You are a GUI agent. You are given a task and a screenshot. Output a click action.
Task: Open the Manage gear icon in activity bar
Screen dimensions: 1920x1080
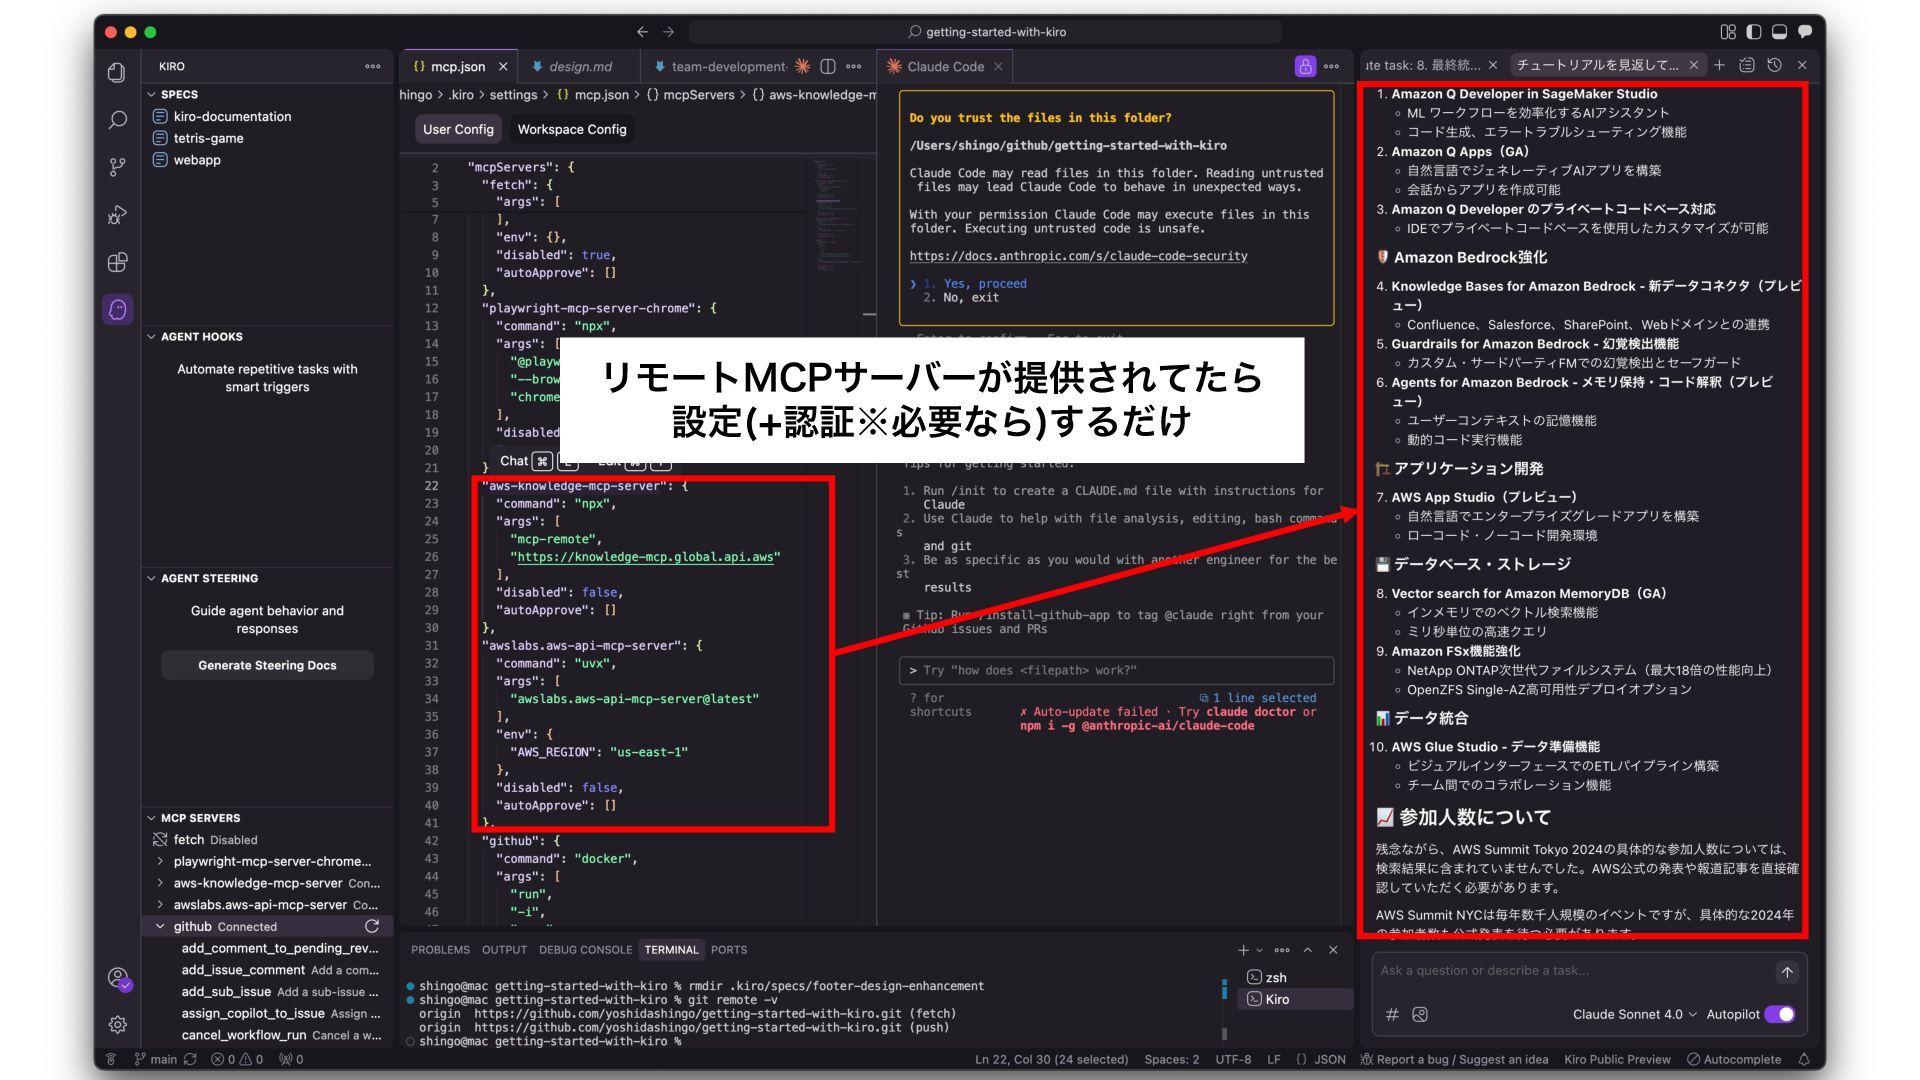[x=117, y=1025]
